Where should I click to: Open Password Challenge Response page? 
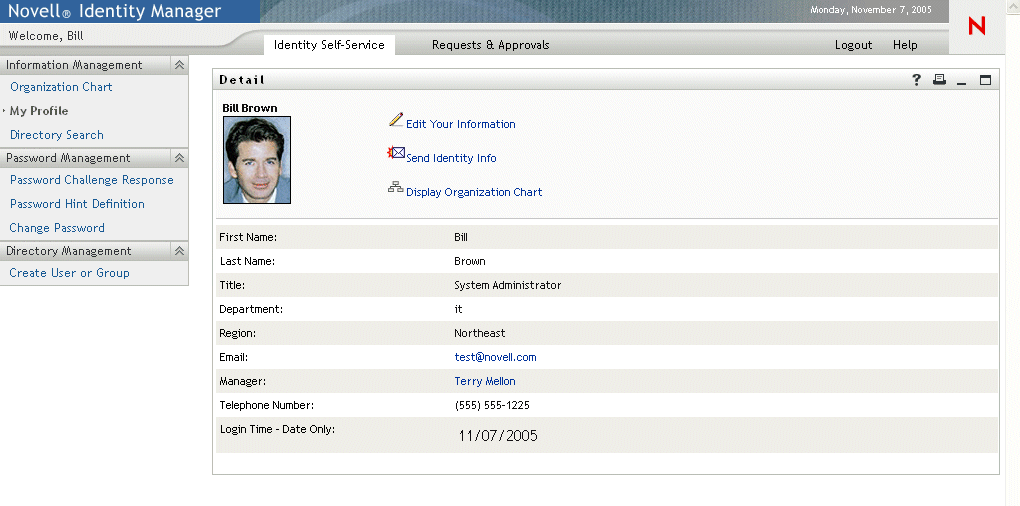point(91,180)
